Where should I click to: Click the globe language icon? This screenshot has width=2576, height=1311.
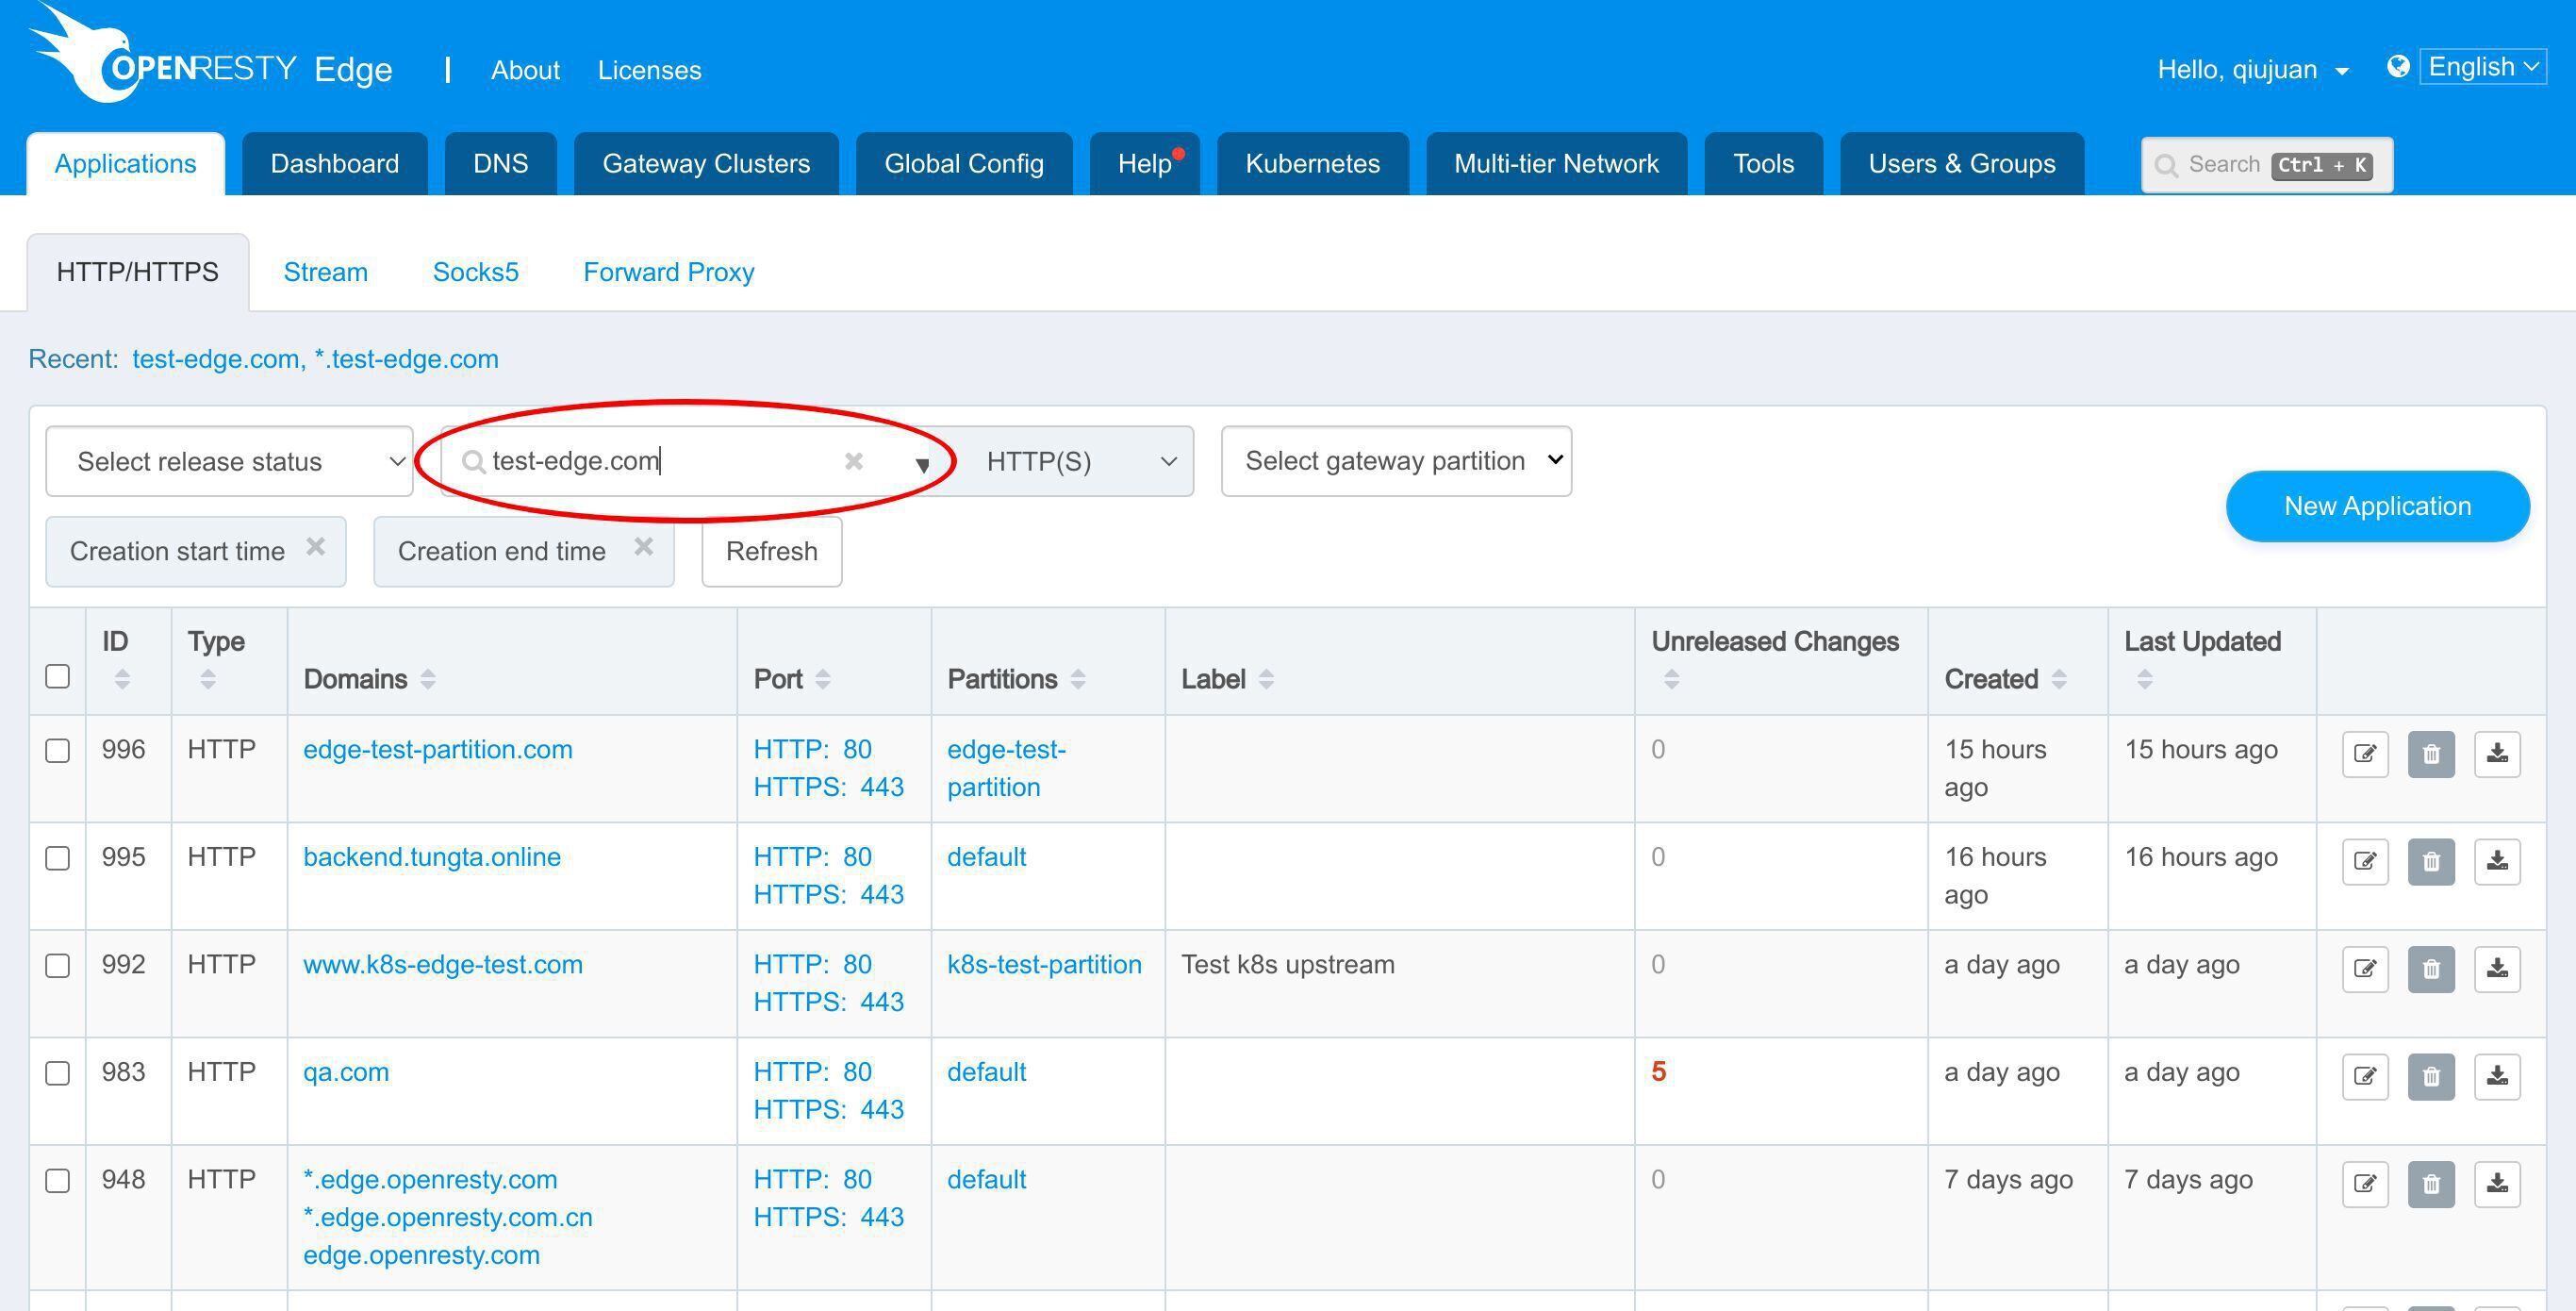(x=2397, y=66)
